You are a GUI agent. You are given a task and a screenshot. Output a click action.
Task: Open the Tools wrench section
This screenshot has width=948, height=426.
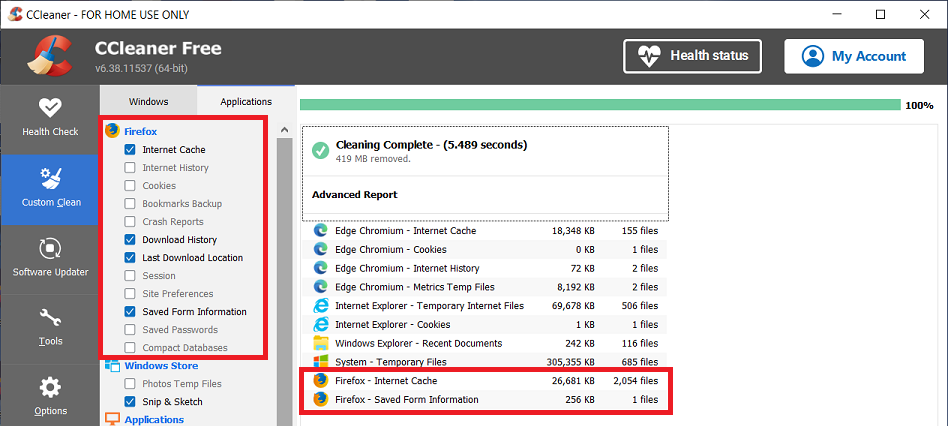pyautogui.click(x=50, y=327)
